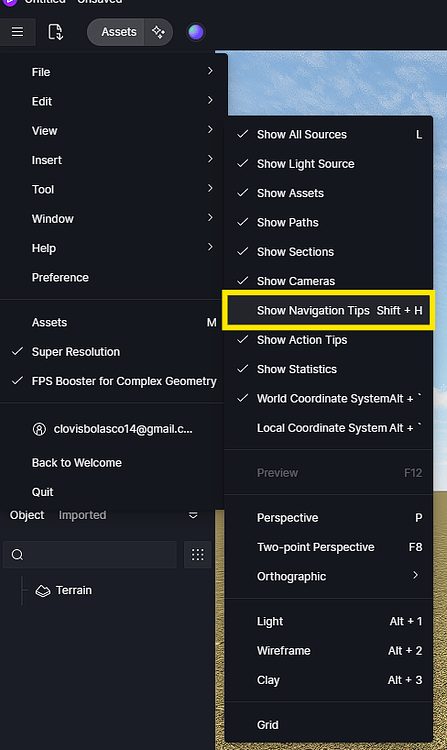Choose Wireframe display mode
The width and height of the screenshot is (447, 750).
pos(328,651)
